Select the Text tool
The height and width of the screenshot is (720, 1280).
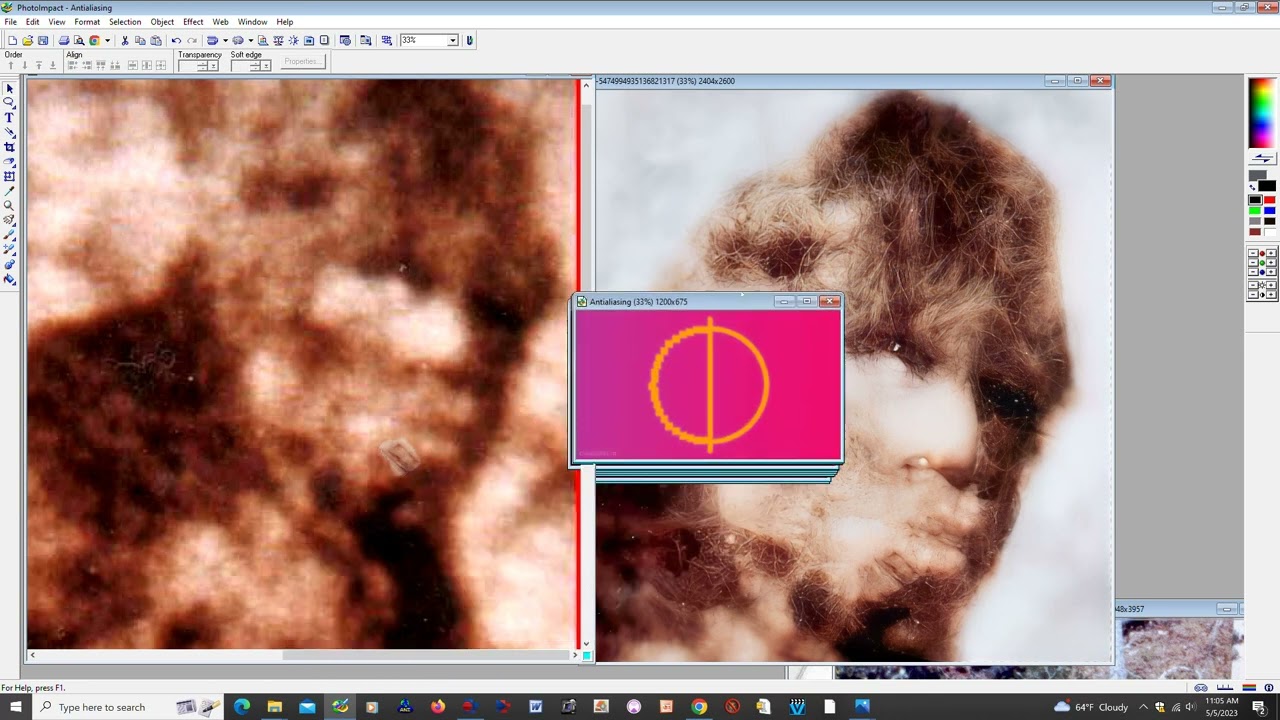pos(10,117)
